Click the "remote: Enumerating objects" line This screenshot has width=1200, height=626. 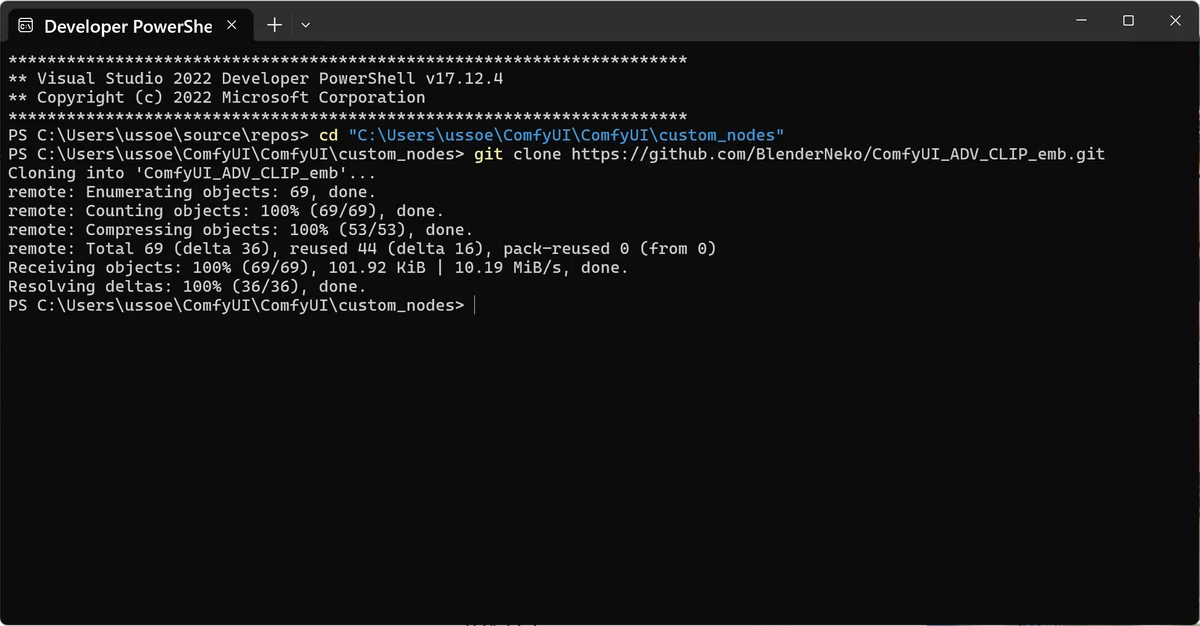(x=192, y=193)
